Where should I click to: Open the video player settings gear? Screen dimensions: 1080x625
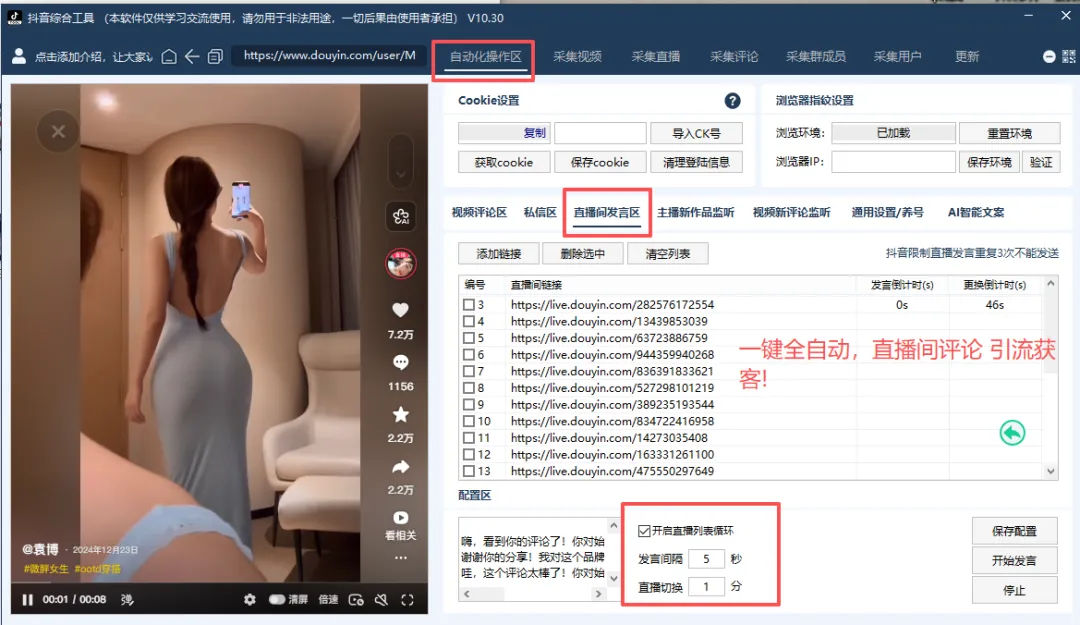248,600
